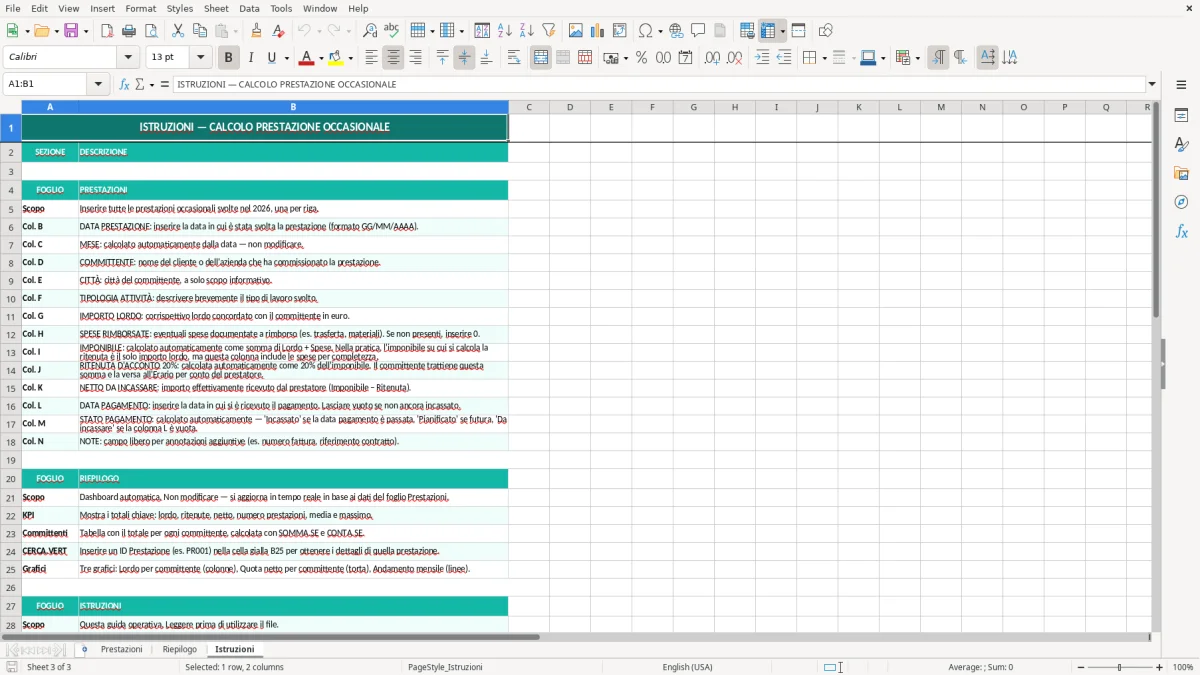Toggle Bold formatting
This screenshot has height=675, width=1200.
pyautogui.click(x=229, y=58)
